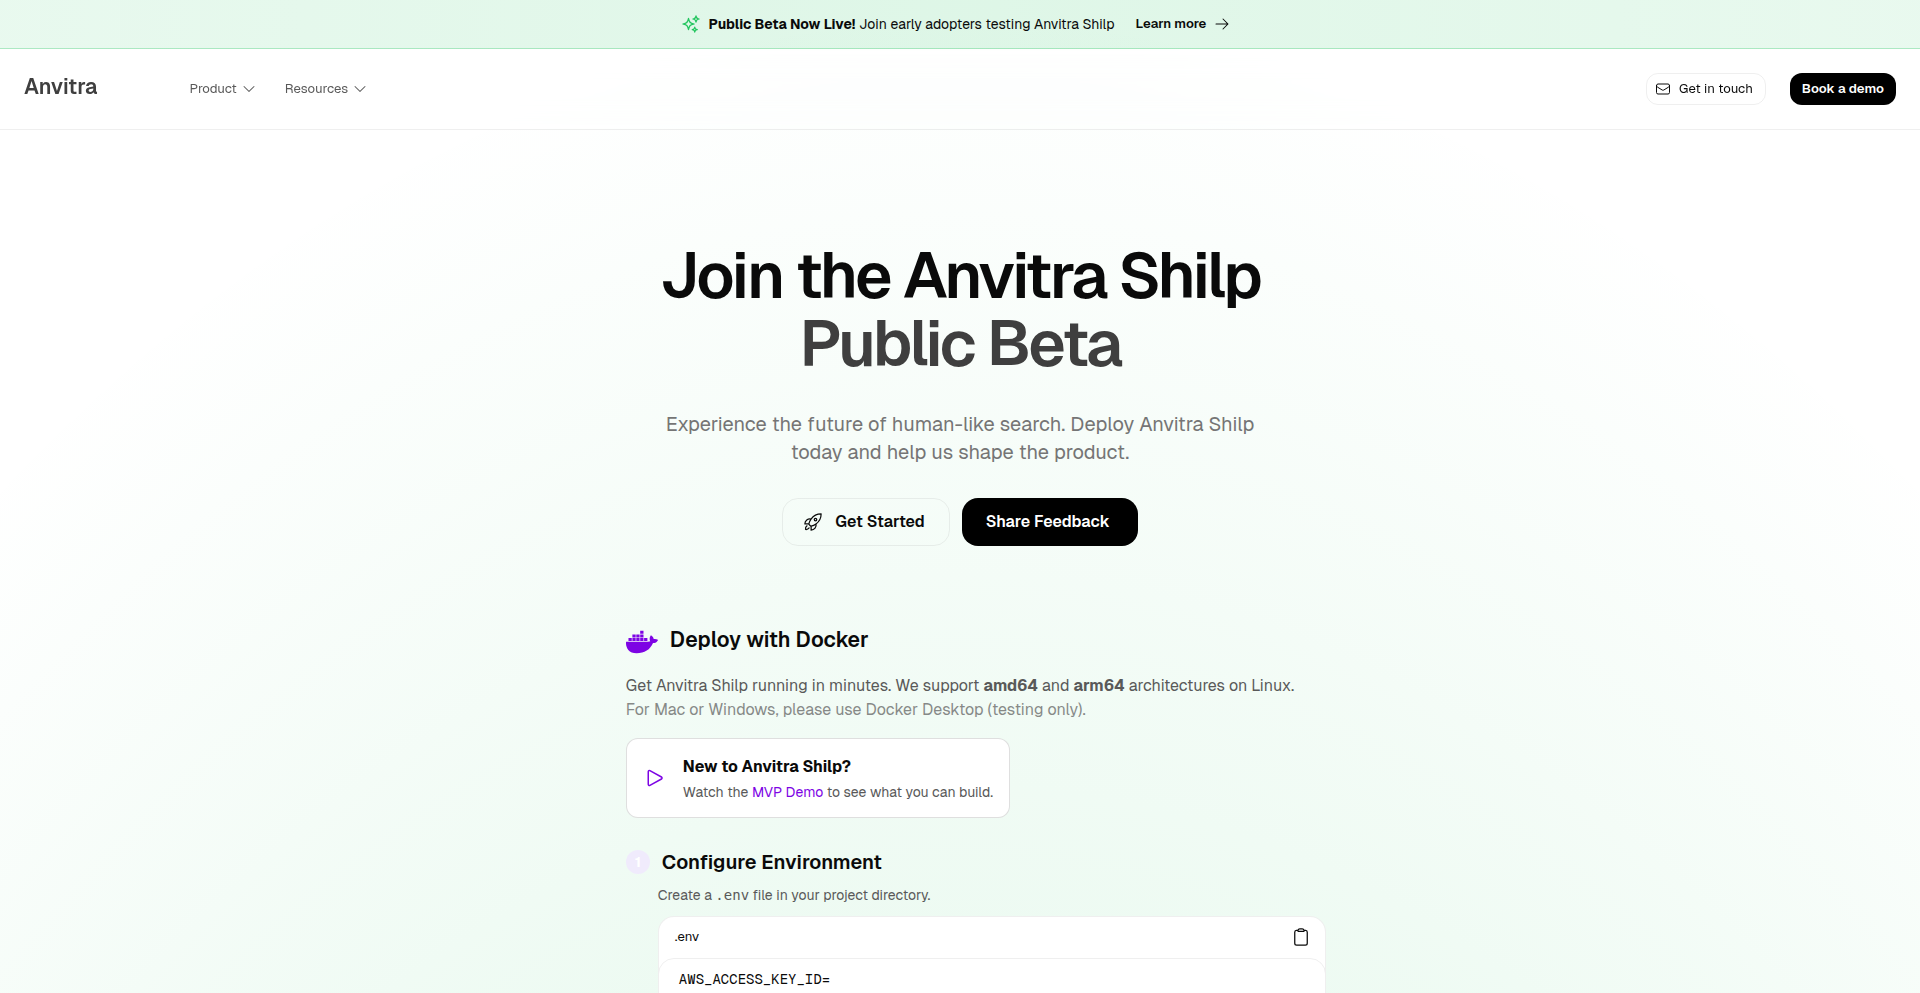
Task: Click the Anvitra logo in the header
Action: click(60, 87)
